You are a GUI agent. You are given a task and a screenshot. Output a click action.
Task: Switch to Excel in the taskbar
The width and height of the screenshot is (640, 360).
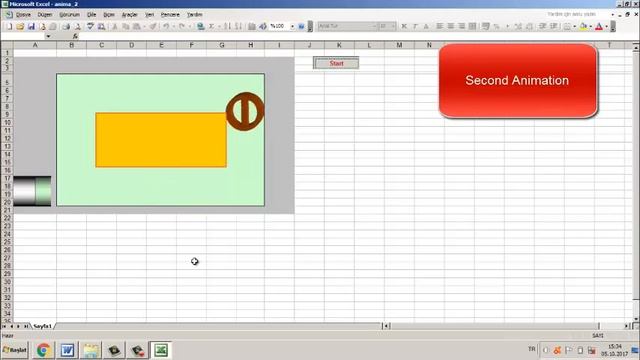pyautogui.click(x=161, y=350)
